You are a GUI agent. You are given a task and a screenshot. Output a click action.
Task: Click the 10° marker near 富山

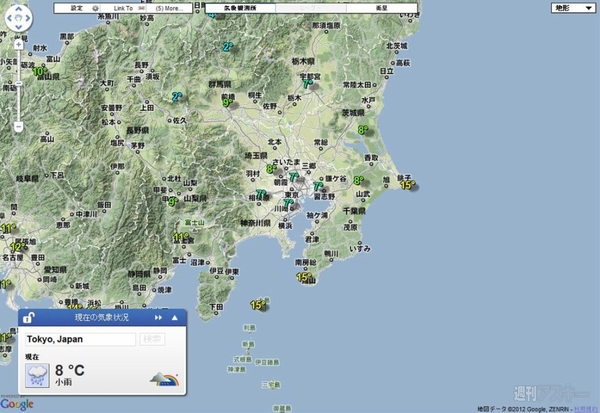tap(39, 71)
